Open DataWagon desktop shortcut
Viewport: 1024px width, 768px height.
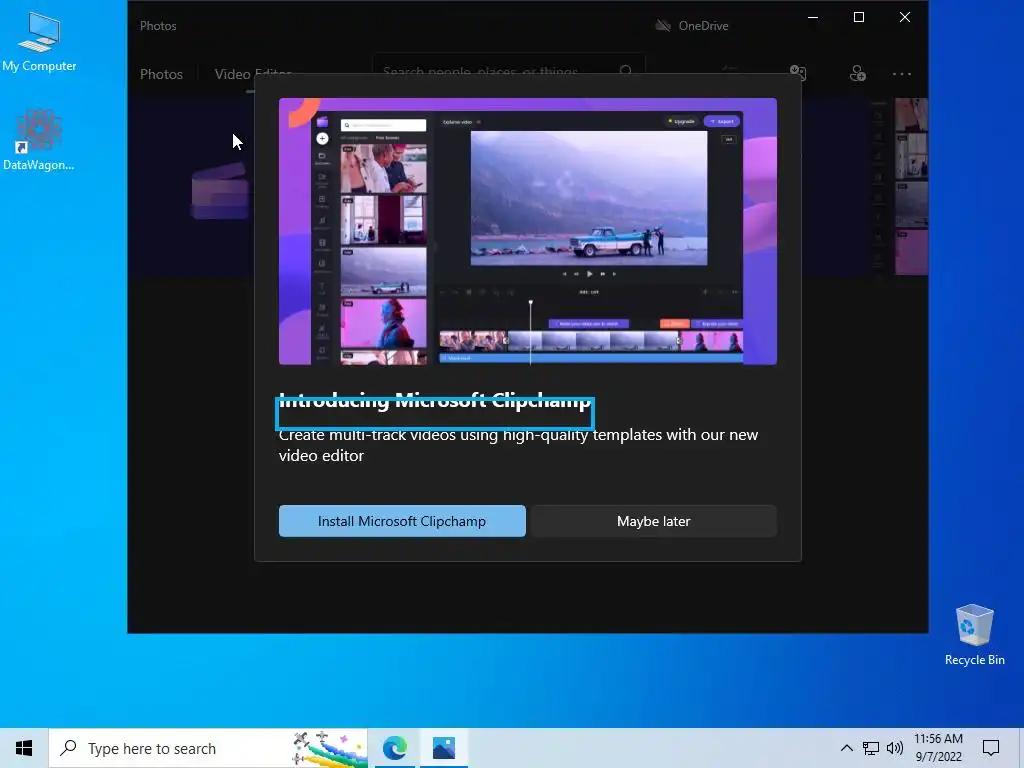(39, 140)
